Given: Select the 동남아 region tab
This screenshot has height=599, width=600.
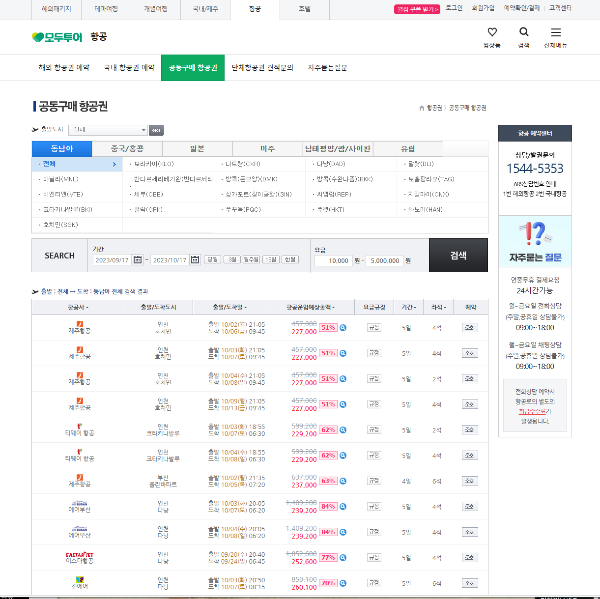Looking at the screenshot, I should tap(62, 149).
